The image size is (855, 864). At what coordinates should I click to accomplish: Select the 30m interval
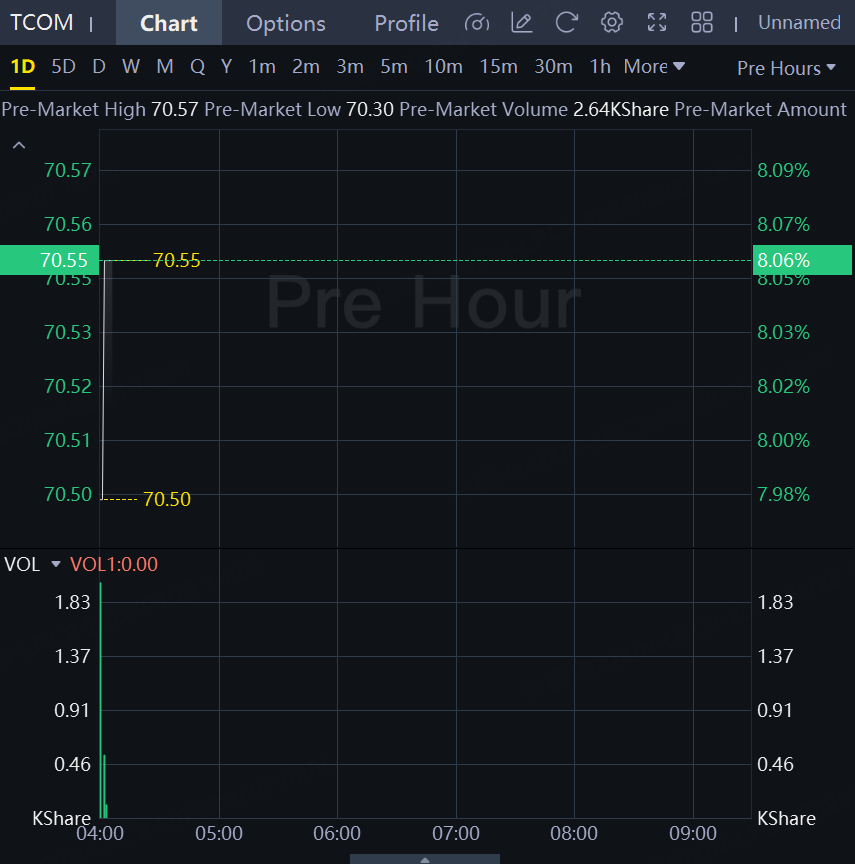point(554,67)
